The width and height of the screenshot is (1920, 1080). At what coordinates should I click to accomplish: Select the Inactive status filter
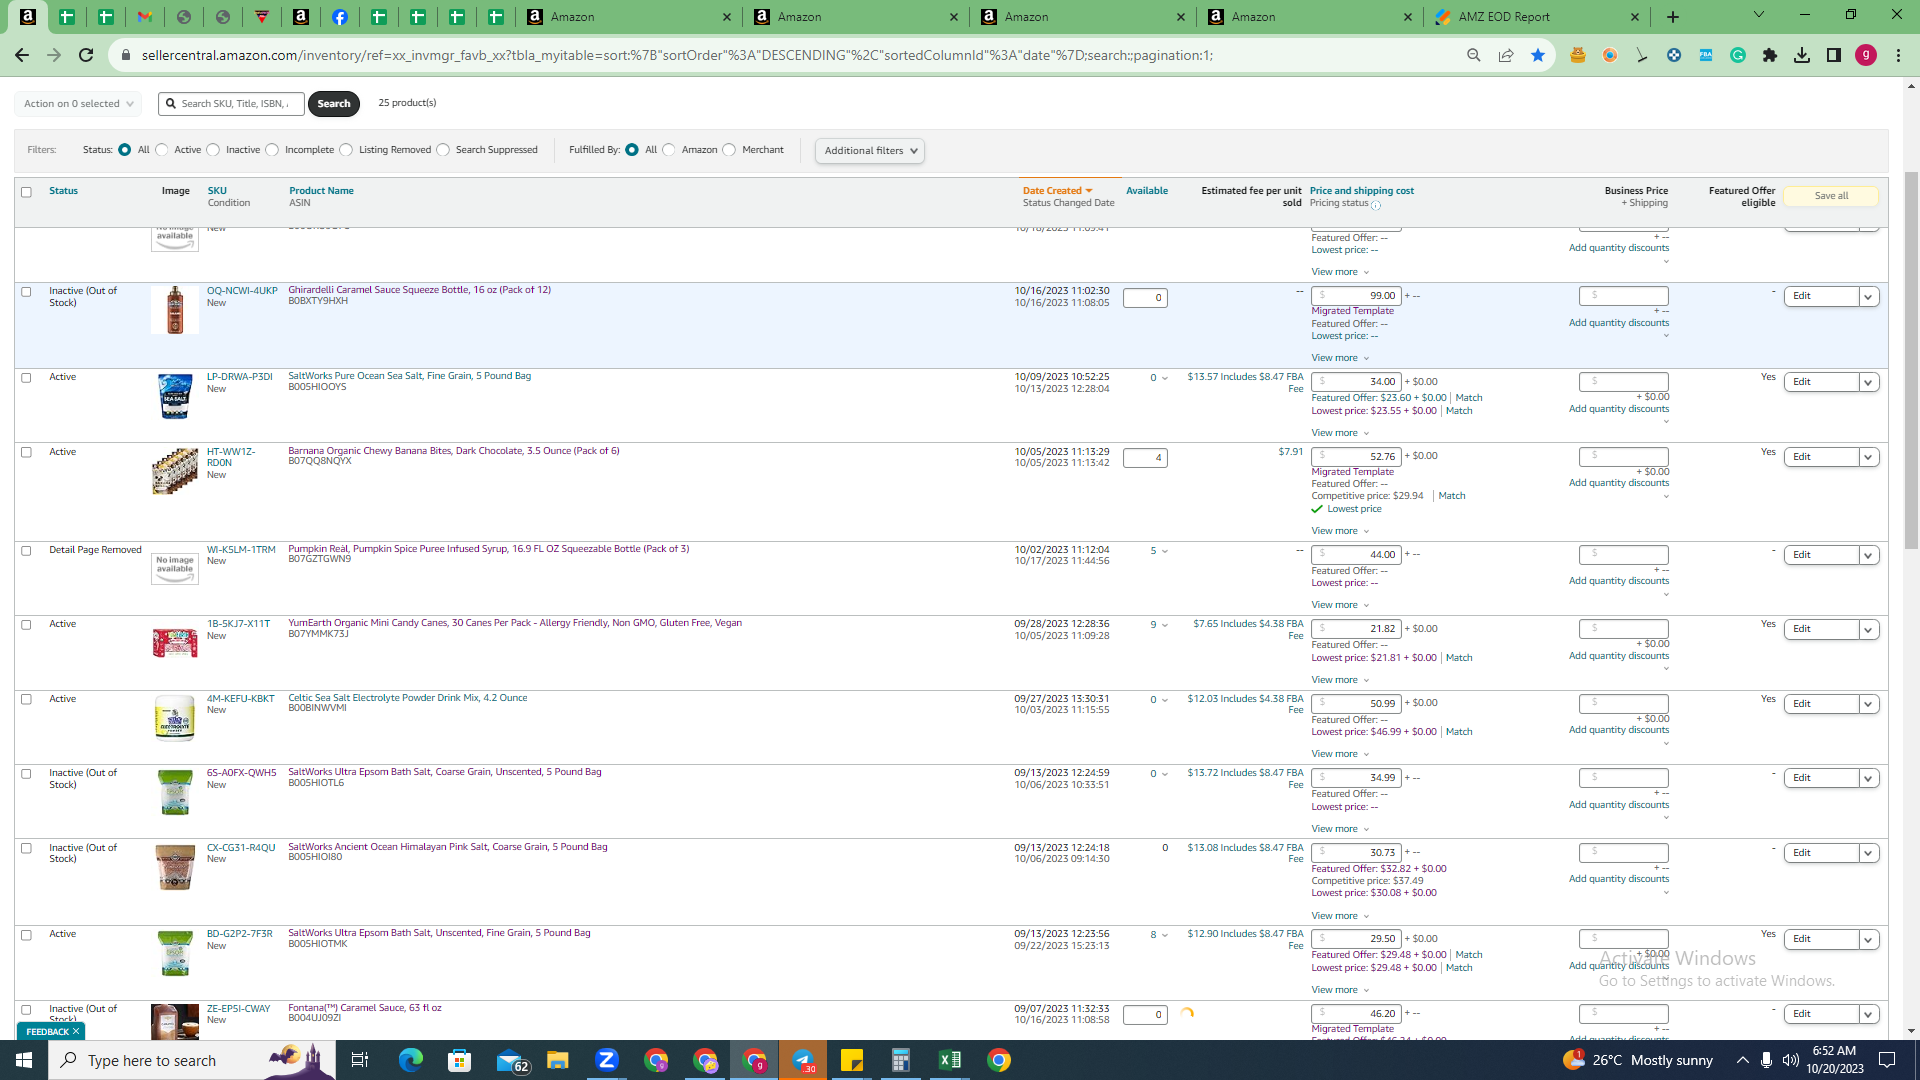coord(213,150)
